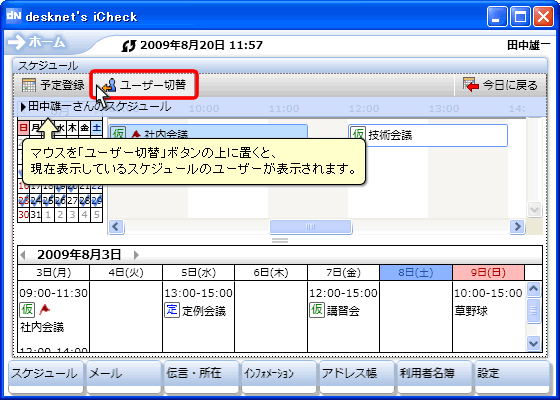560x400 pixels.
Task: Click the 仮 icon on 技術会議 event
Action: pos(358,135)
